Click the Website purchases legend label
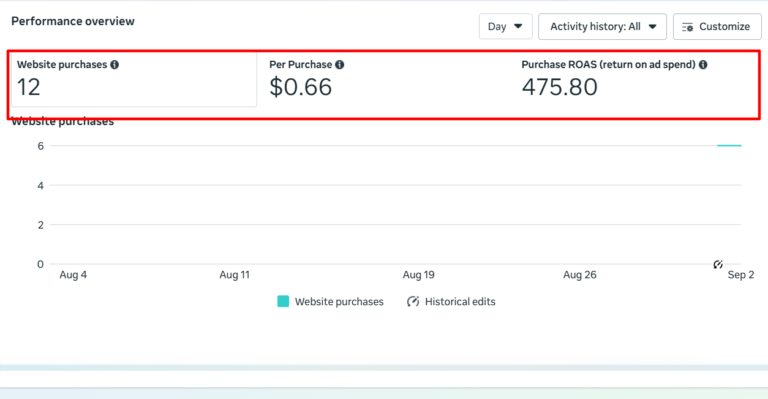 click(339, 302)
